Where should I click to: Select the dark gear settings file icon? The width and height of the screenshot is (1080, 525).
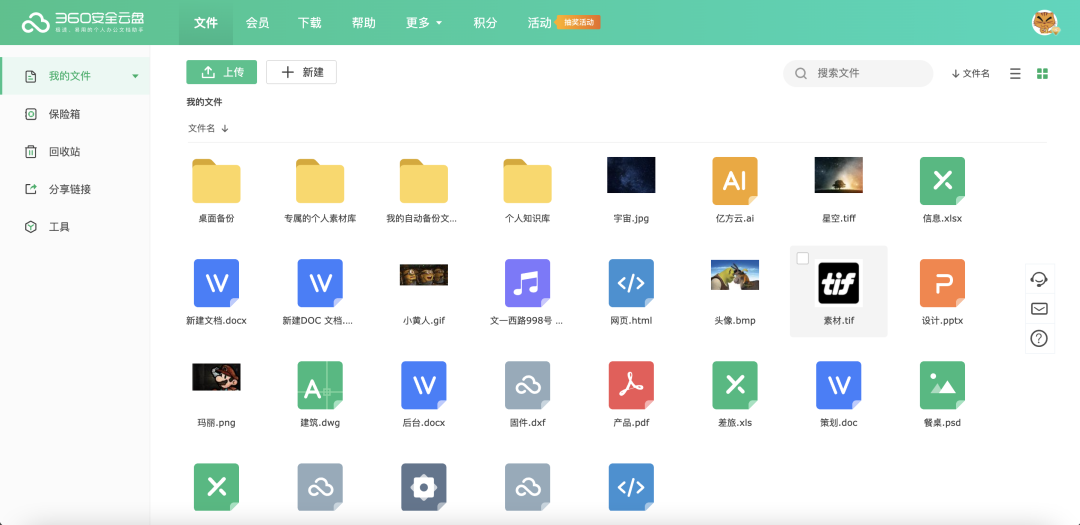tap(424, 487)
